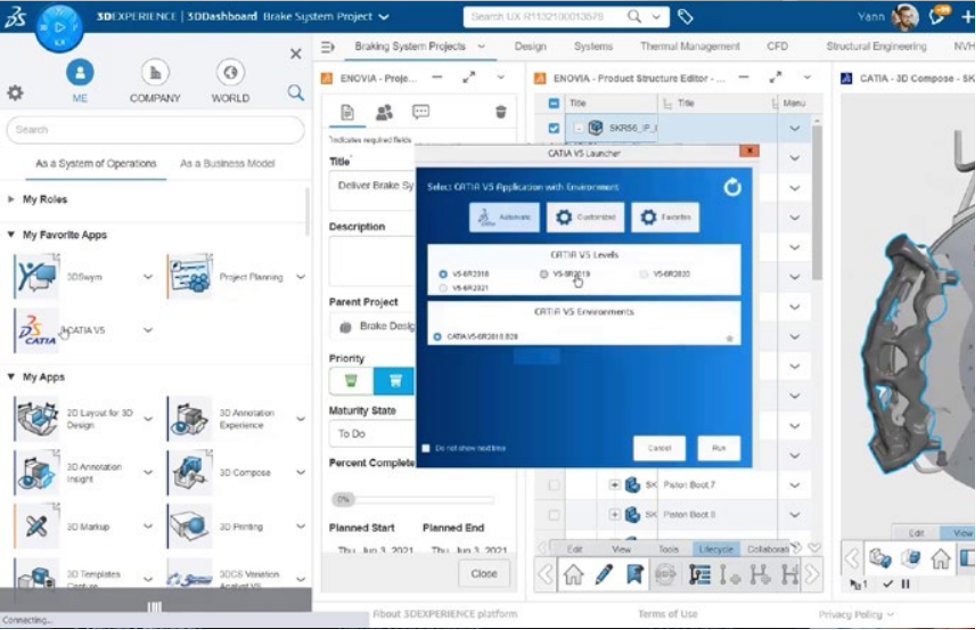Open the CATIA V5 favorite app
Viewport: 976px width, 630px height.
coord(37,331)
